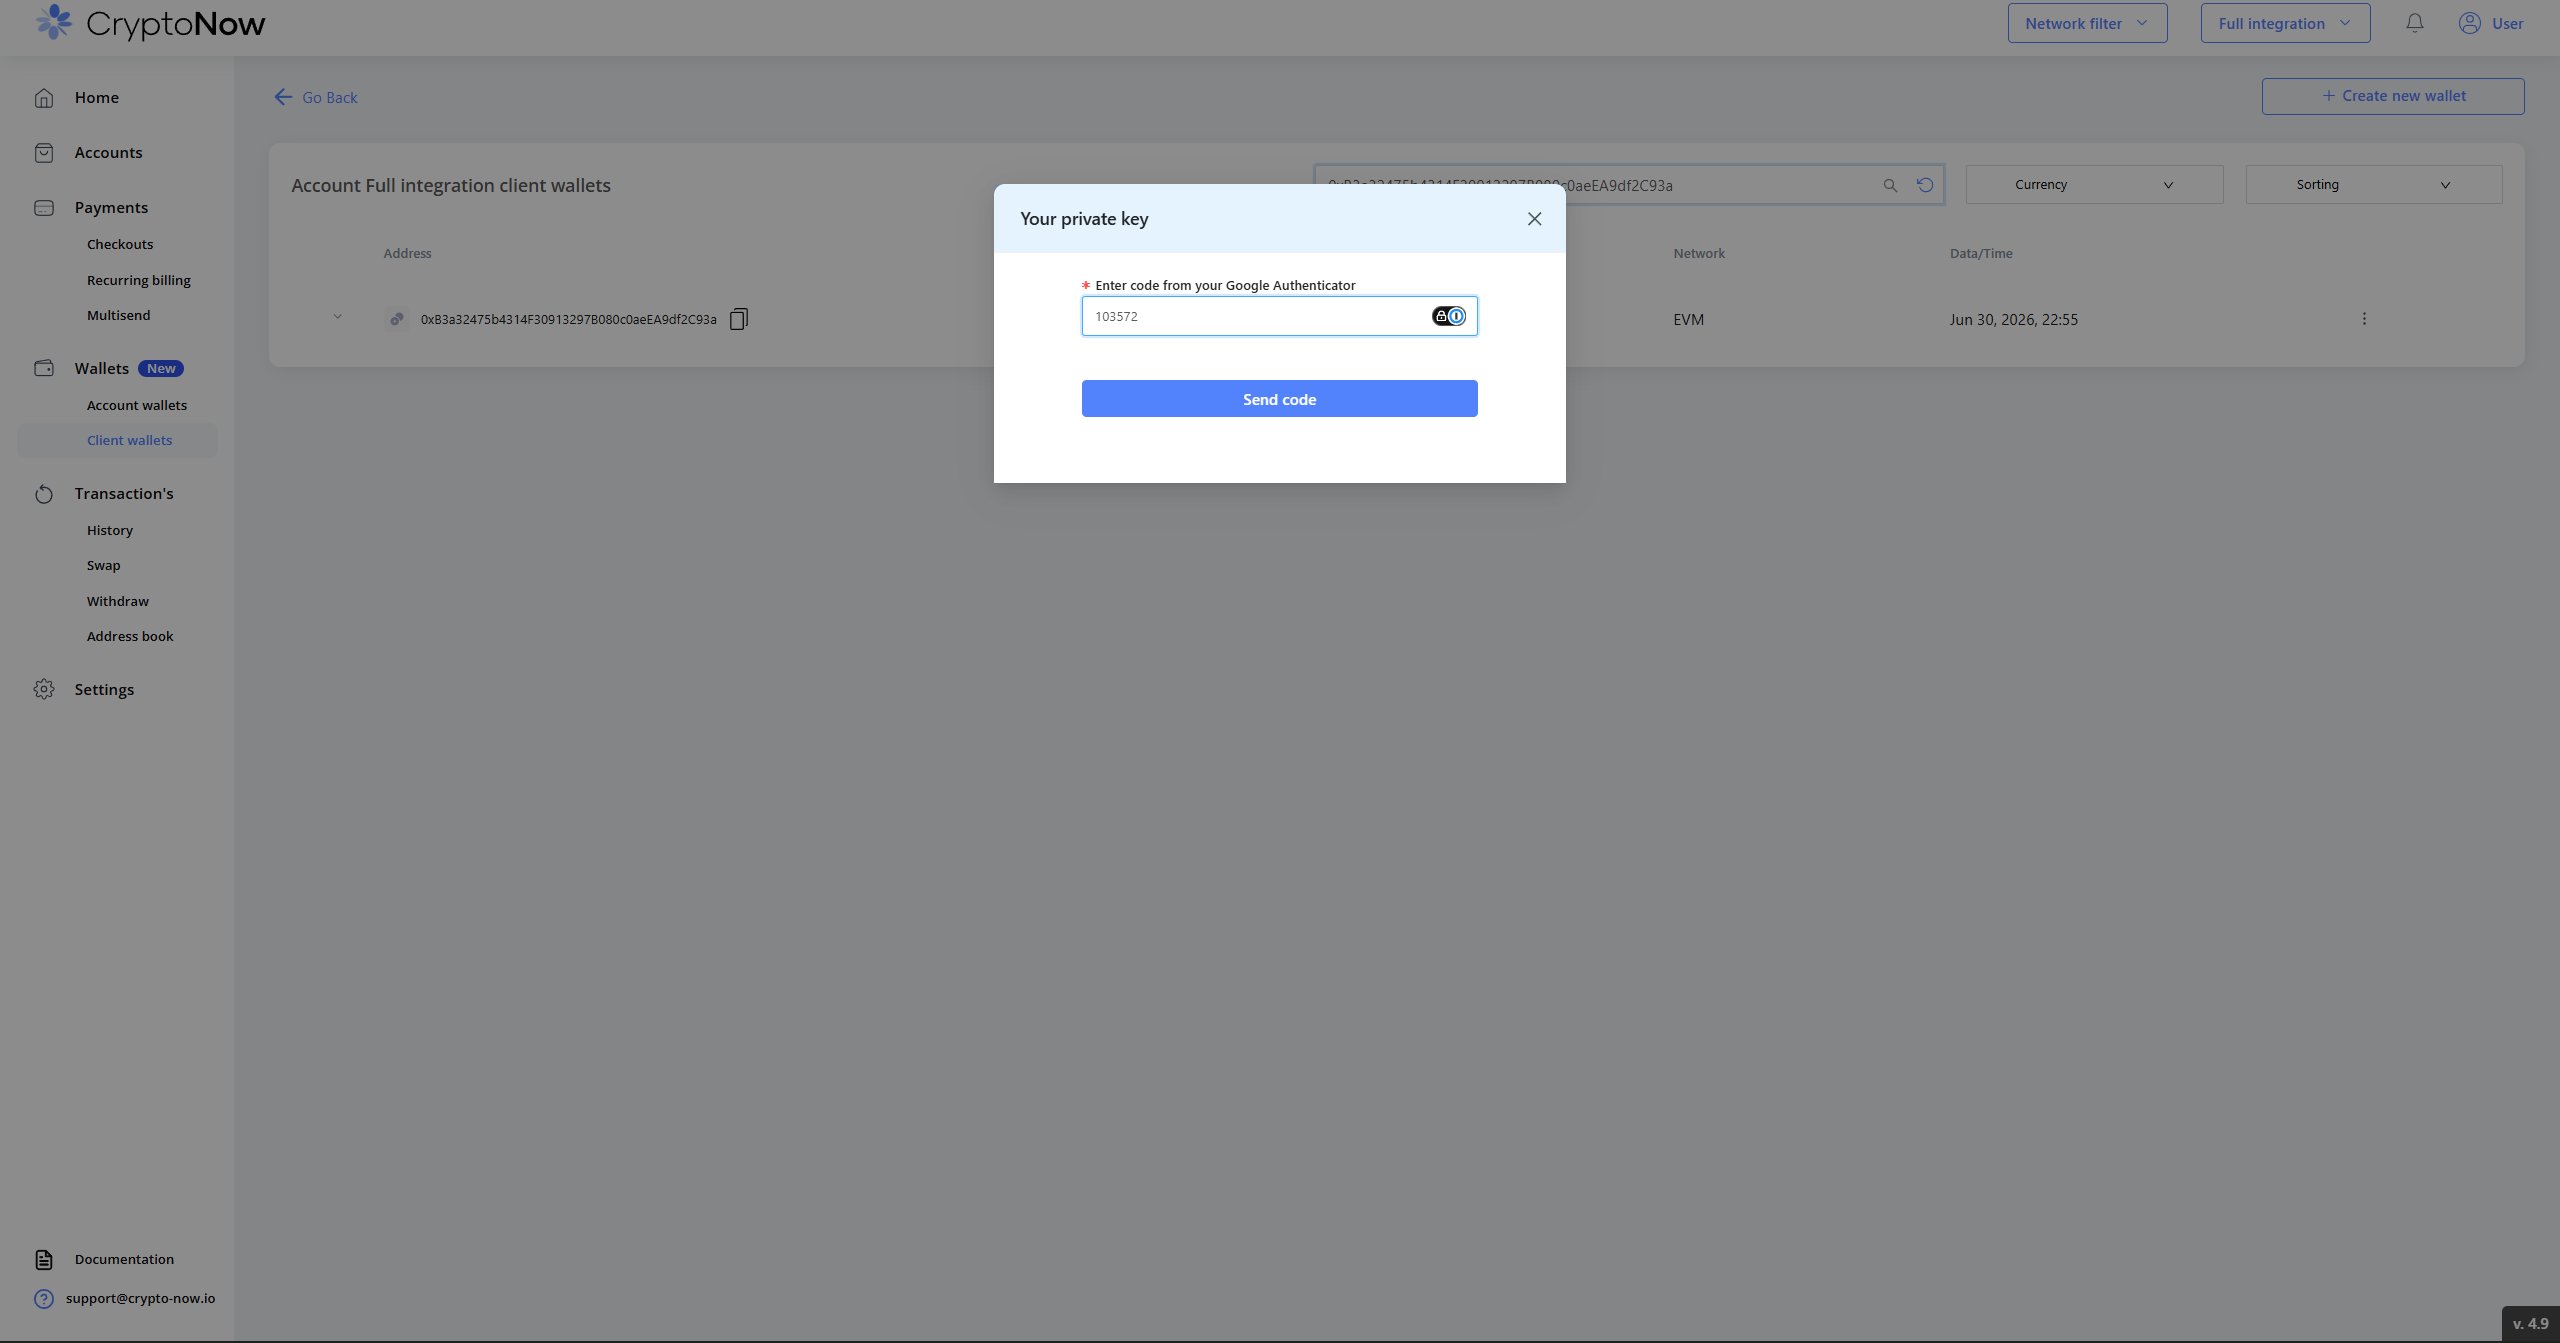The image size is (2560, 1343).
Task: Close the Your private key dialog
Action: [x=1535, y=219]
